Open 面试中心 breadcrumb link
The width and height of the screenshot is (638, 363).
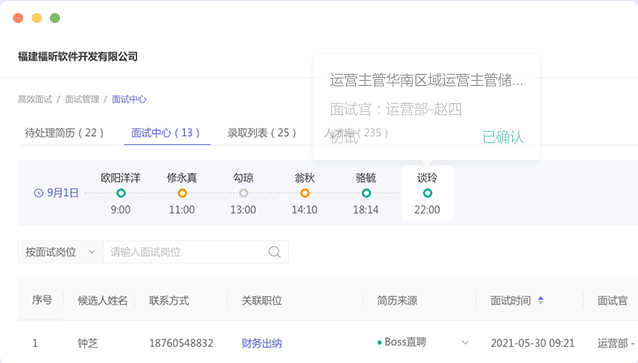(129, 99)
